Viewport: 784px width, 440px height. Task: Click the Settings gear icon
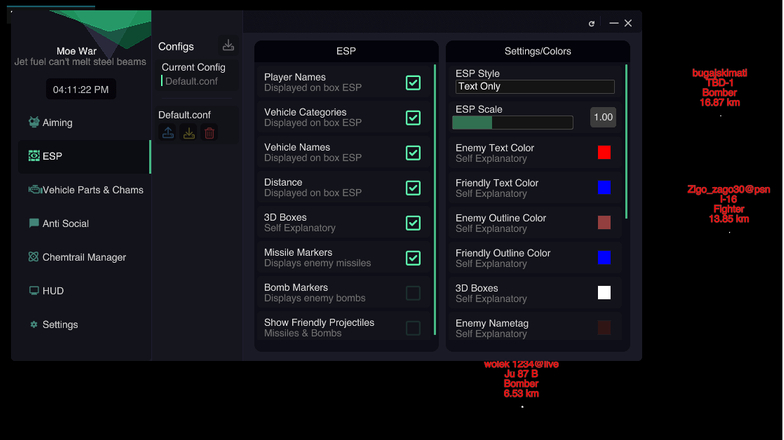(34, 324)
